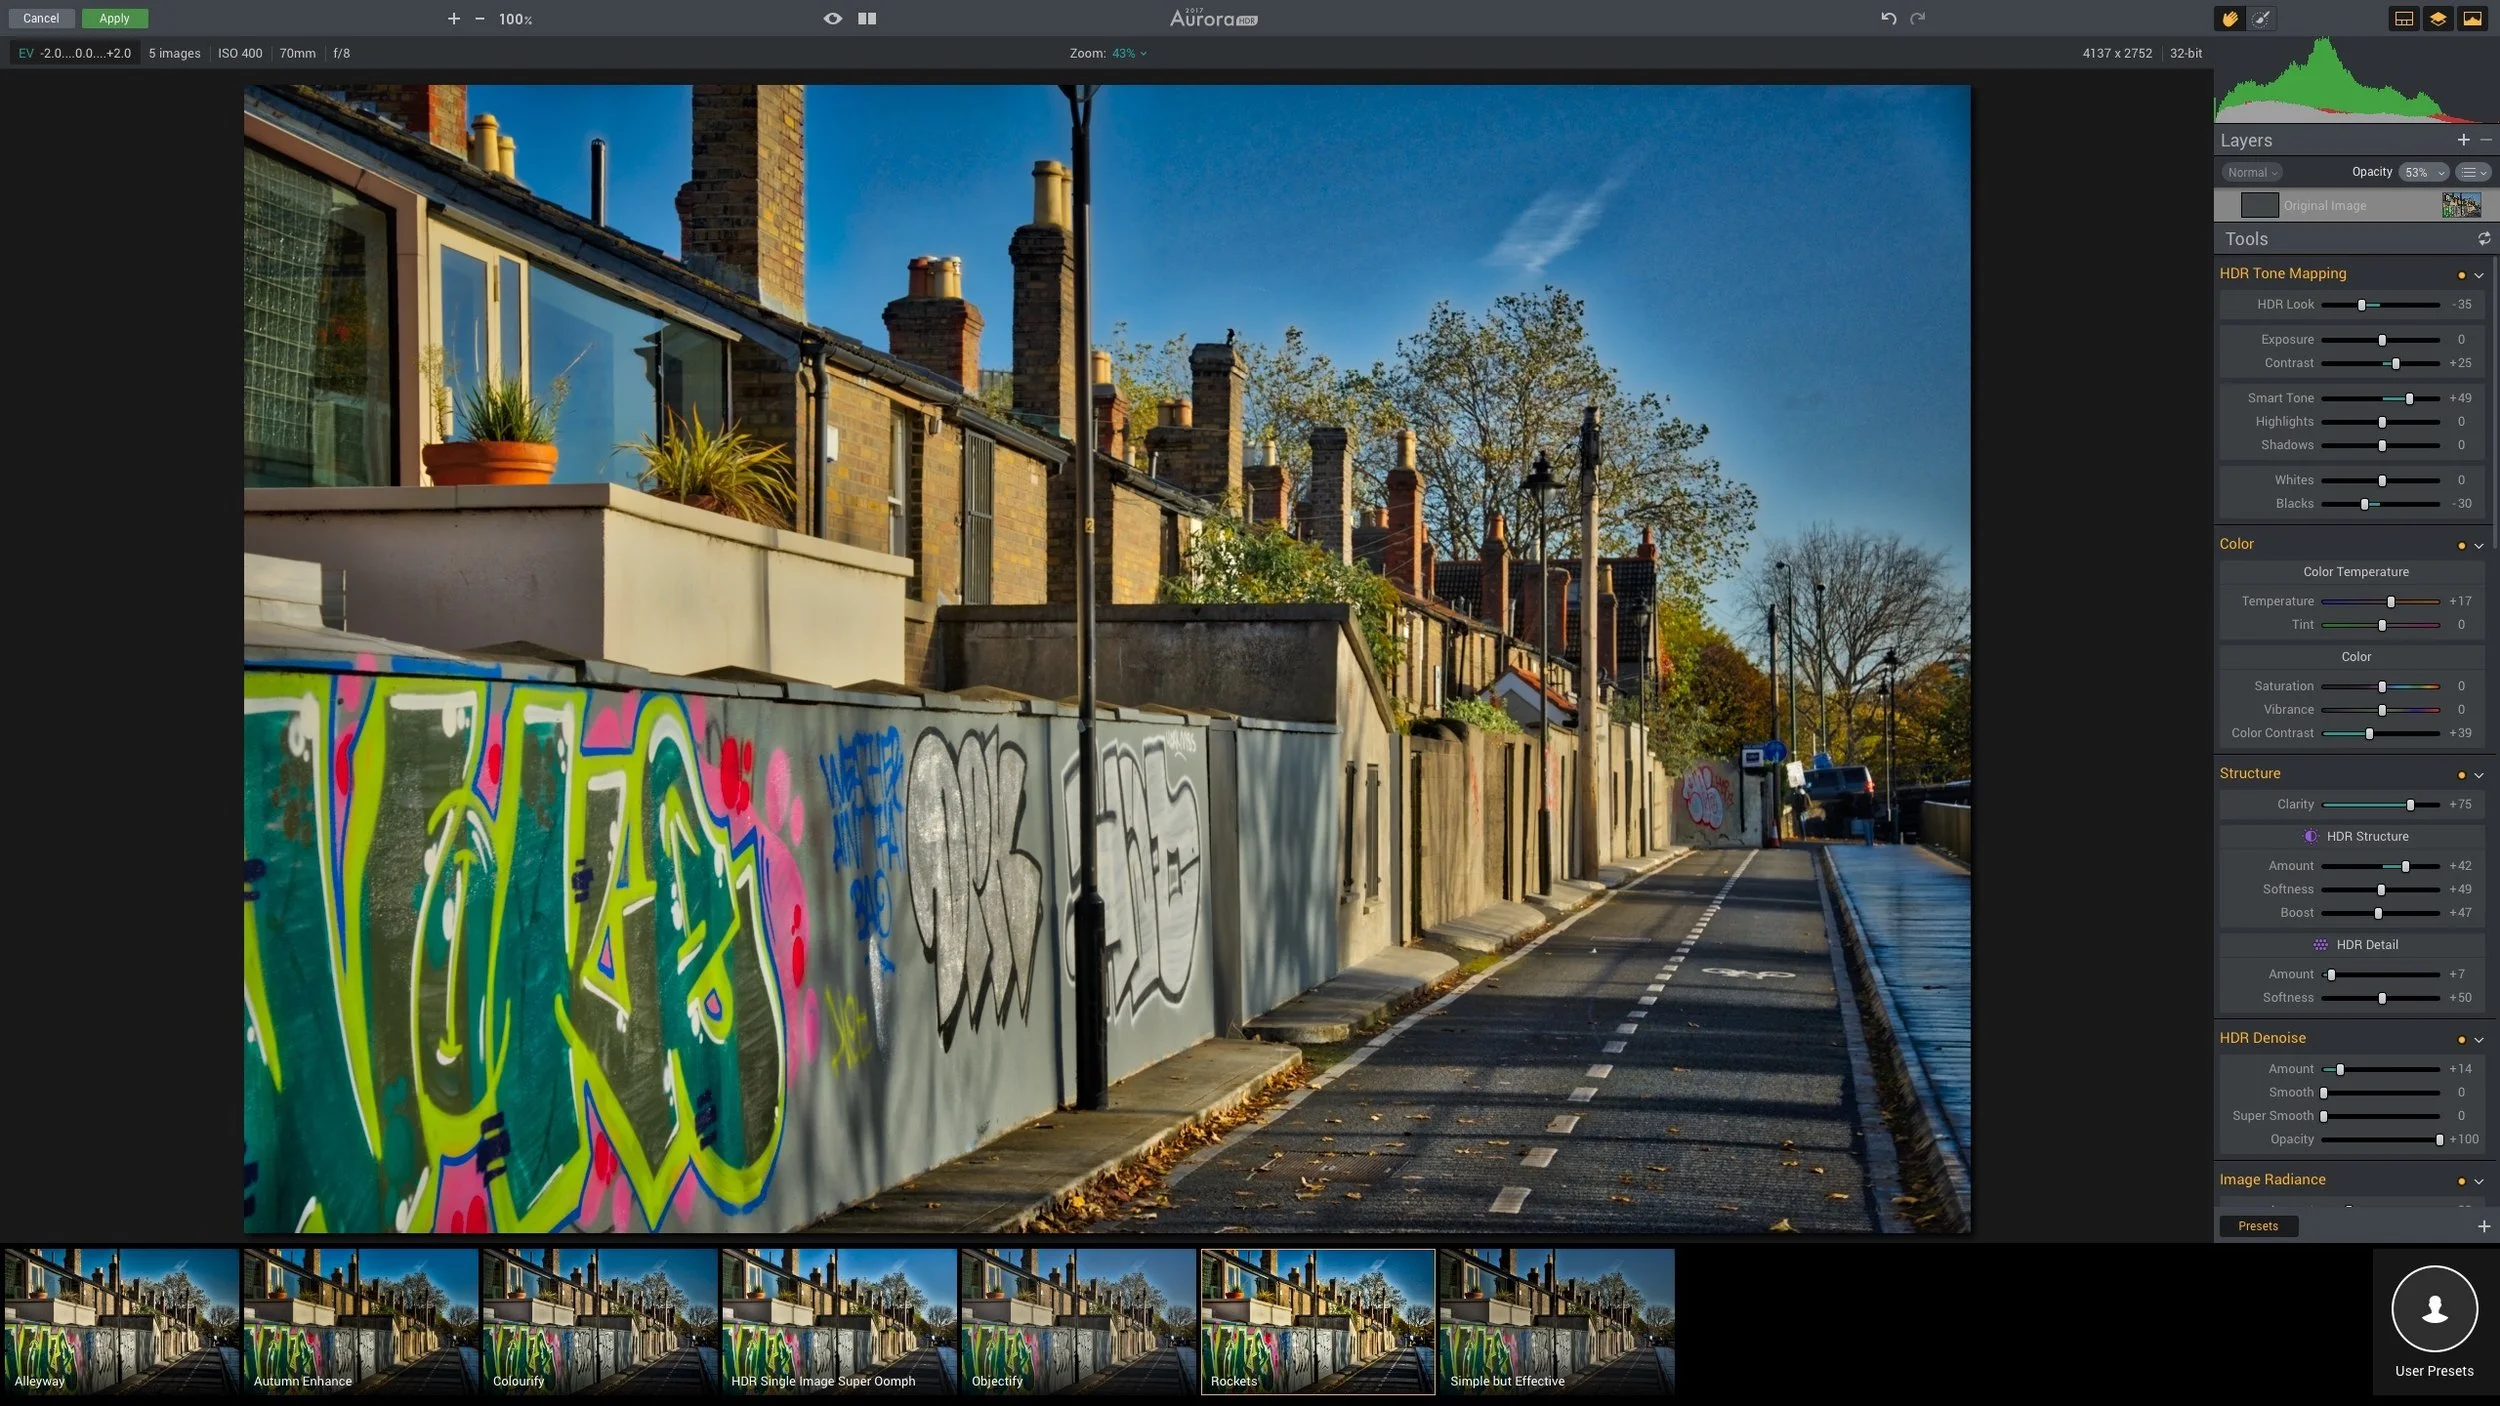Toggle the compare split view button
Screen dimensions: 2500x1406
click(867, 18)
